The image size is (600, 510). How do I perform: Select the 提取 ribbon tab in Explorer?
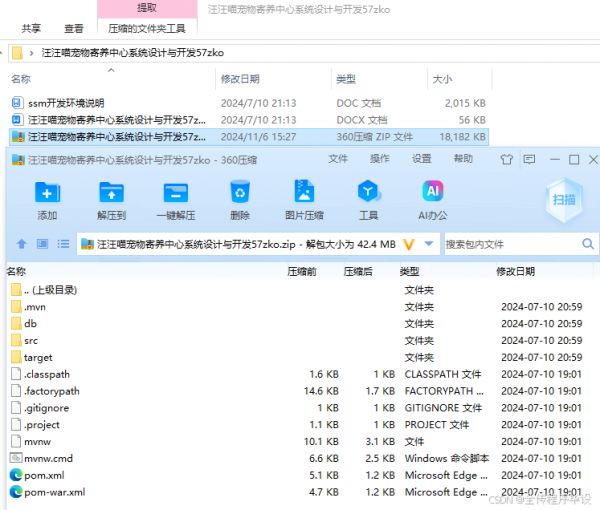click(147, 8)
